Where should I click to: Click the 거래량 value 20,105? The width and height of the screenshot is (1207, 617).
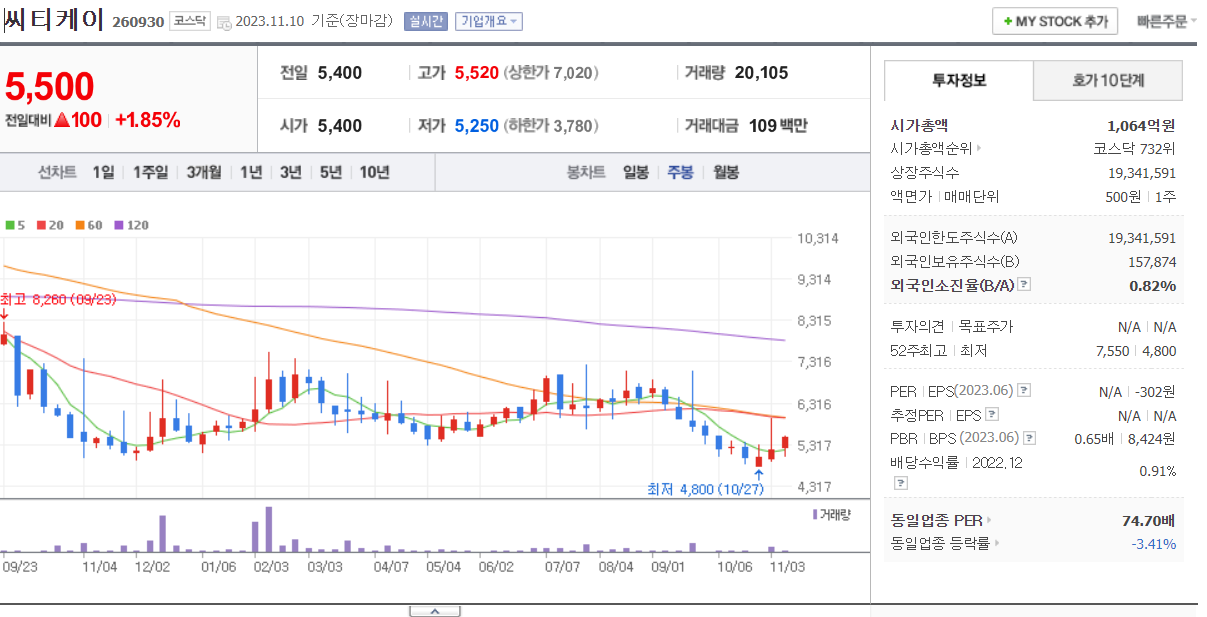click(761, 72)
